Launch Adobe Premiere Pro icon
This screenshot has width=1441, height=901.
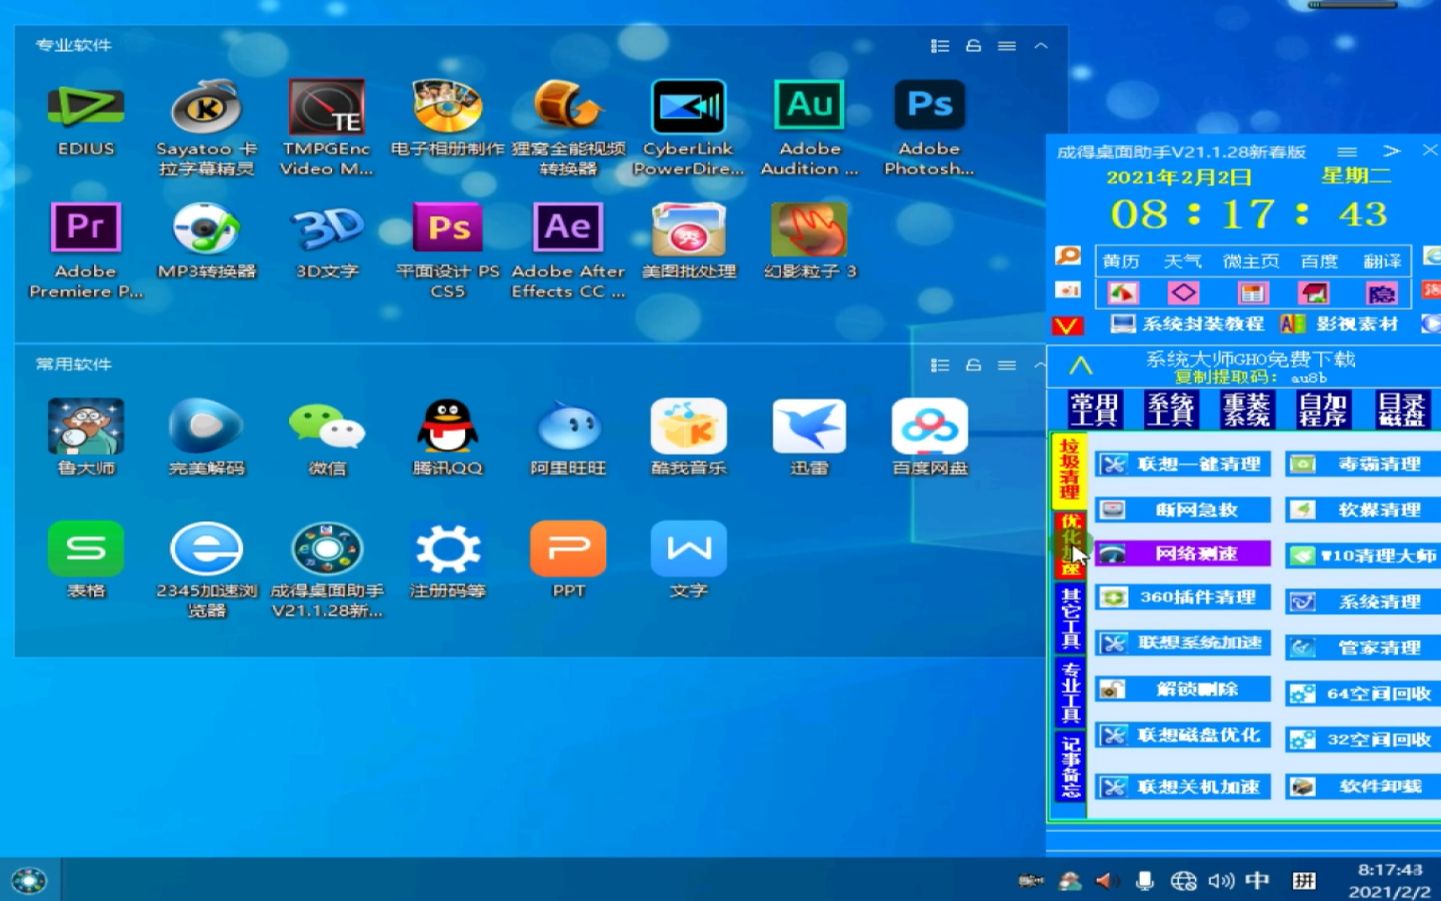(x=86, y=228)
